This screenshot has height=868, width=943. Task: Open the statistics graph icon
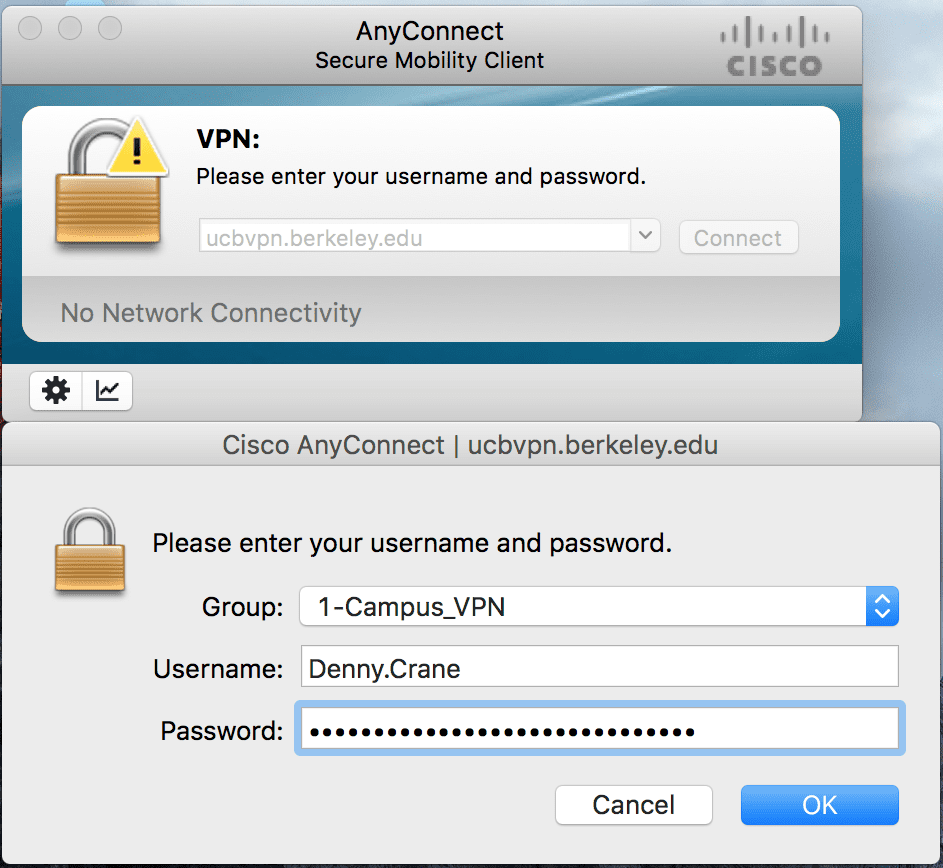[107, 391]
